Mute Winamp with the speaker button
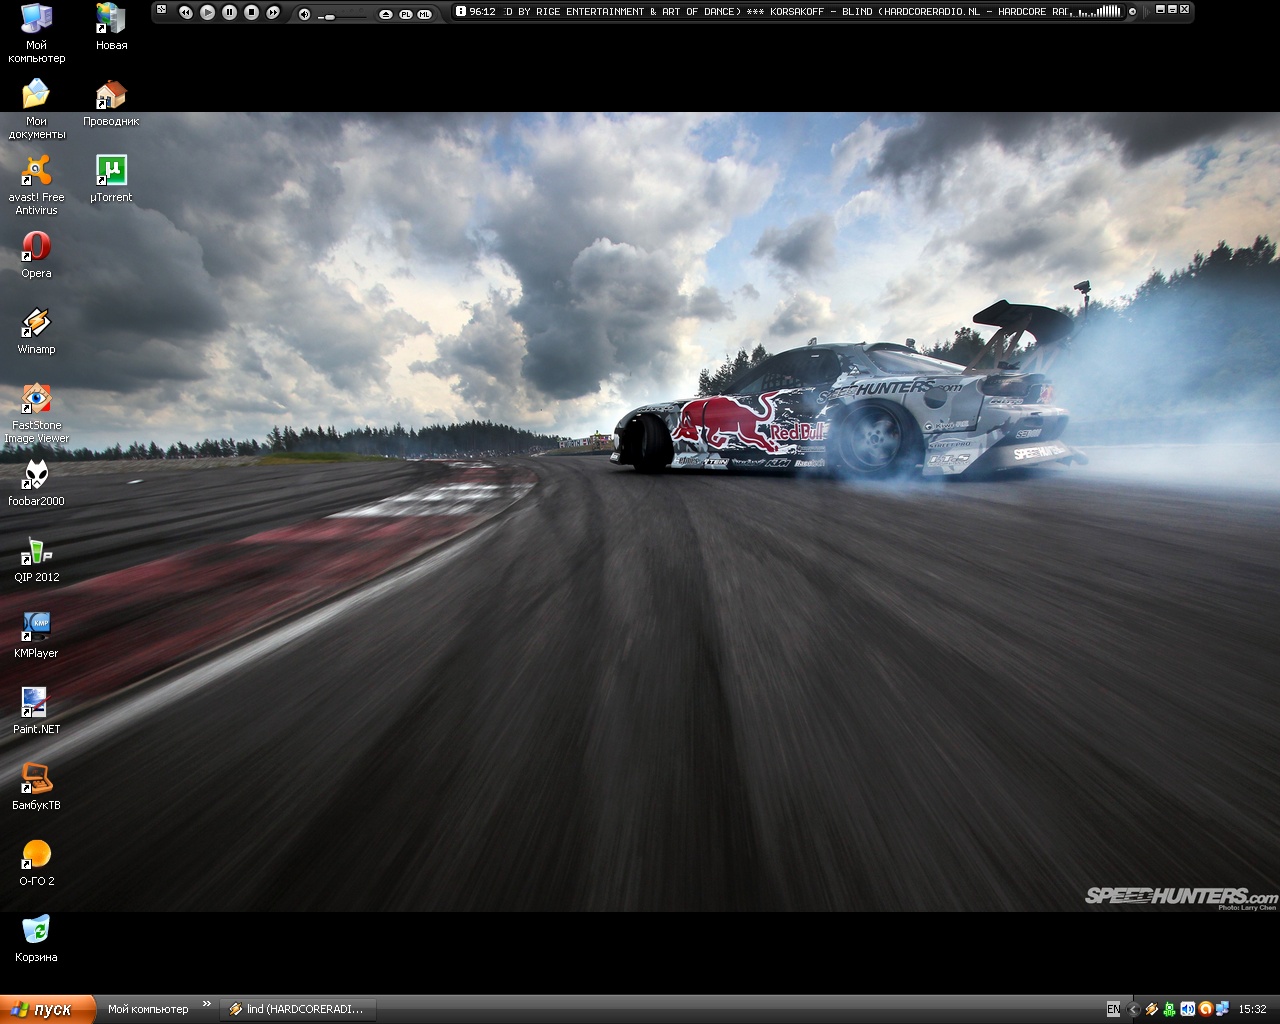 coord(304,14)
